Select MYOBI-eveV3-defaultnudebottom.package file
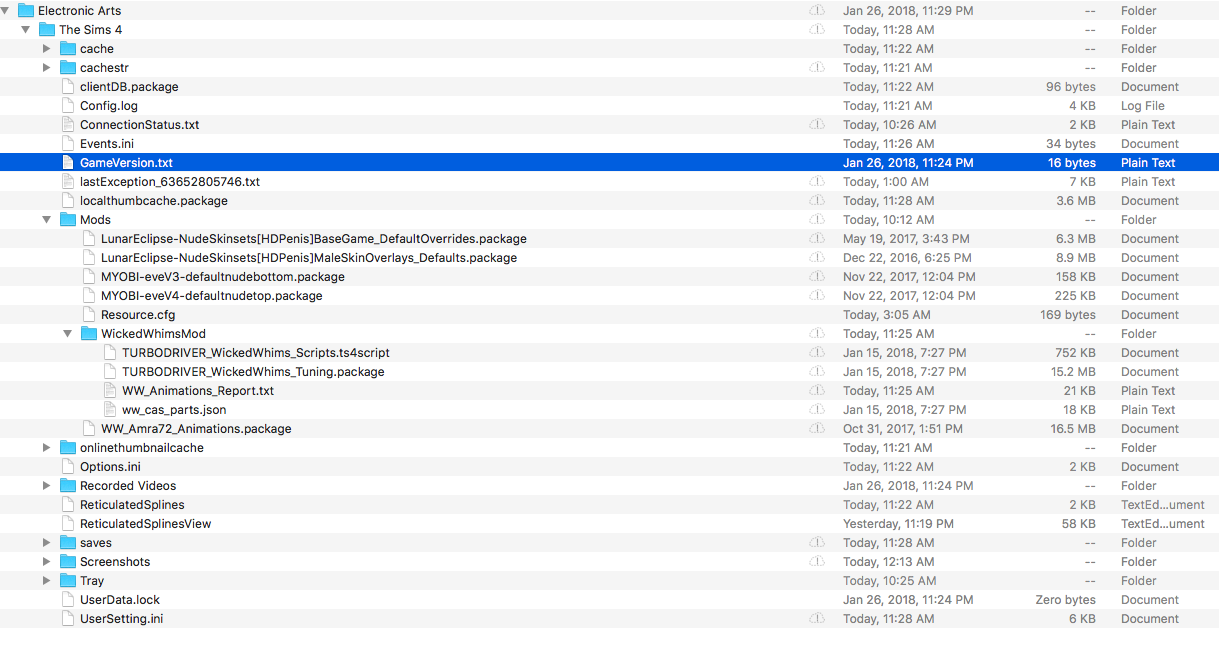The width and height of the screenshot is (1219, 647). (x=223, y=277)
